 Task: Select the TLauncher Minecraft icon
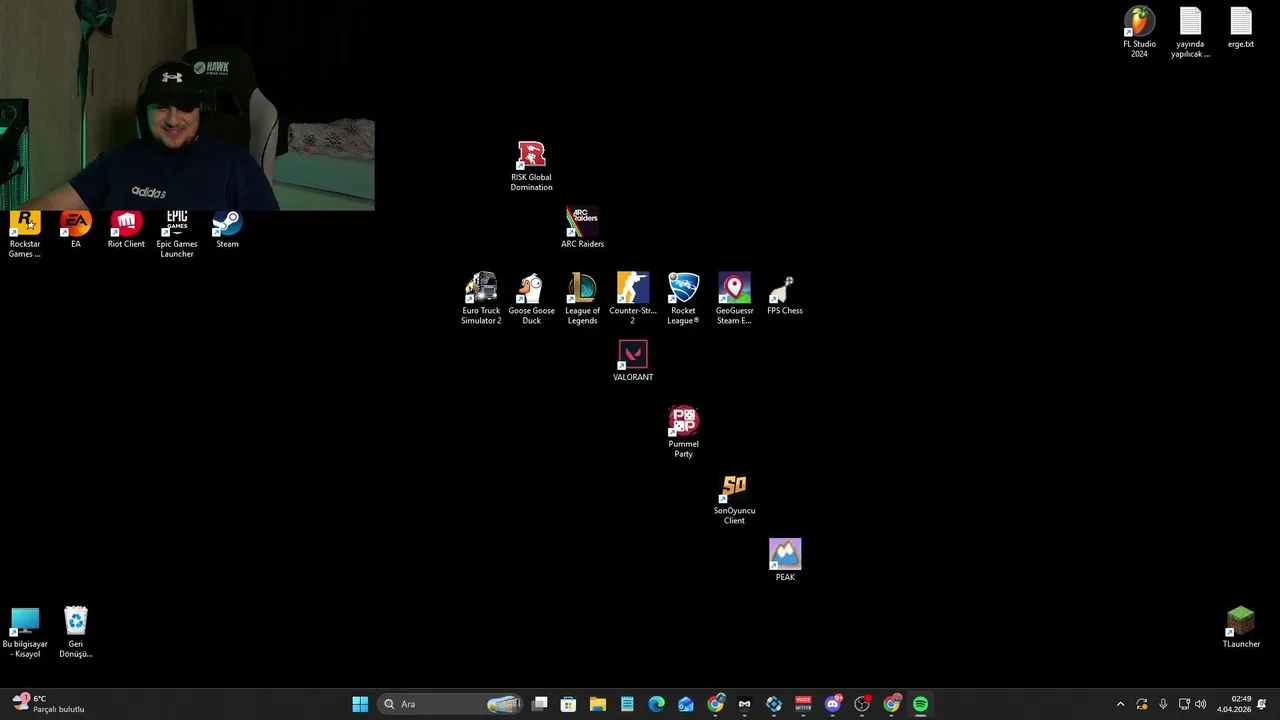1241,627
